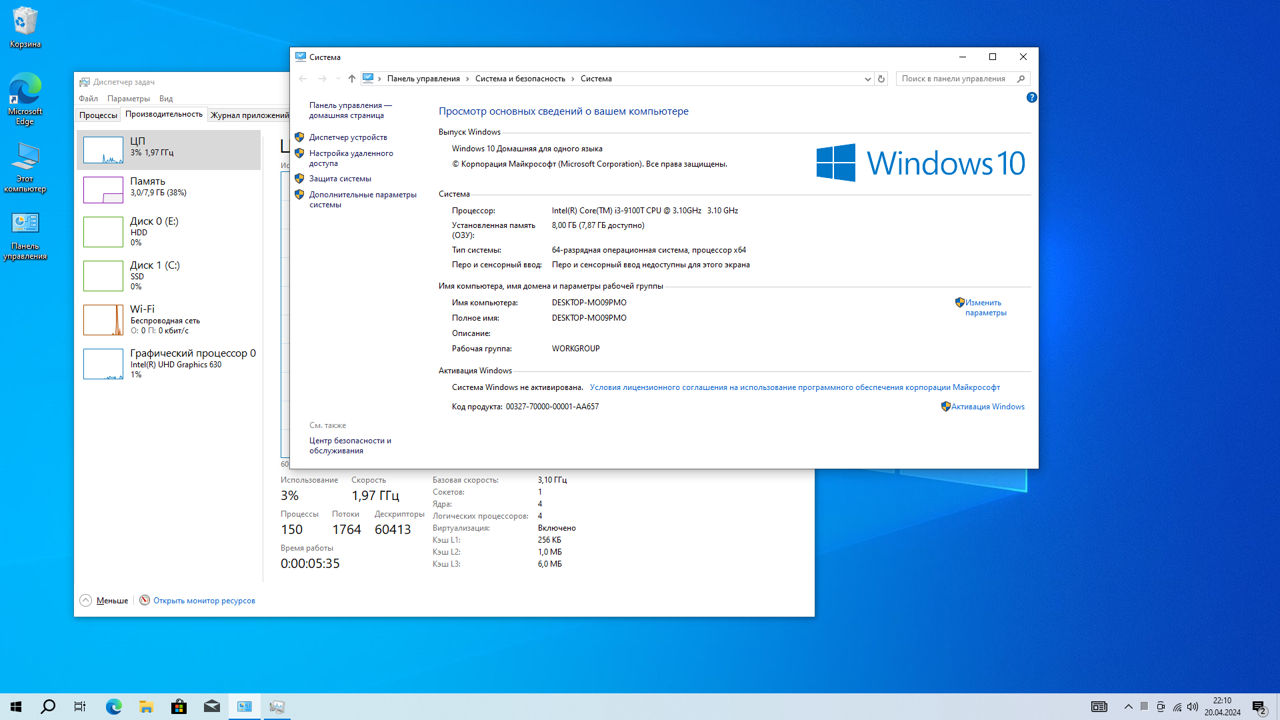This screenshot has width=1280, height=720.
Task: Open Панель управления desktop icon
Action: tap(25, 236)
